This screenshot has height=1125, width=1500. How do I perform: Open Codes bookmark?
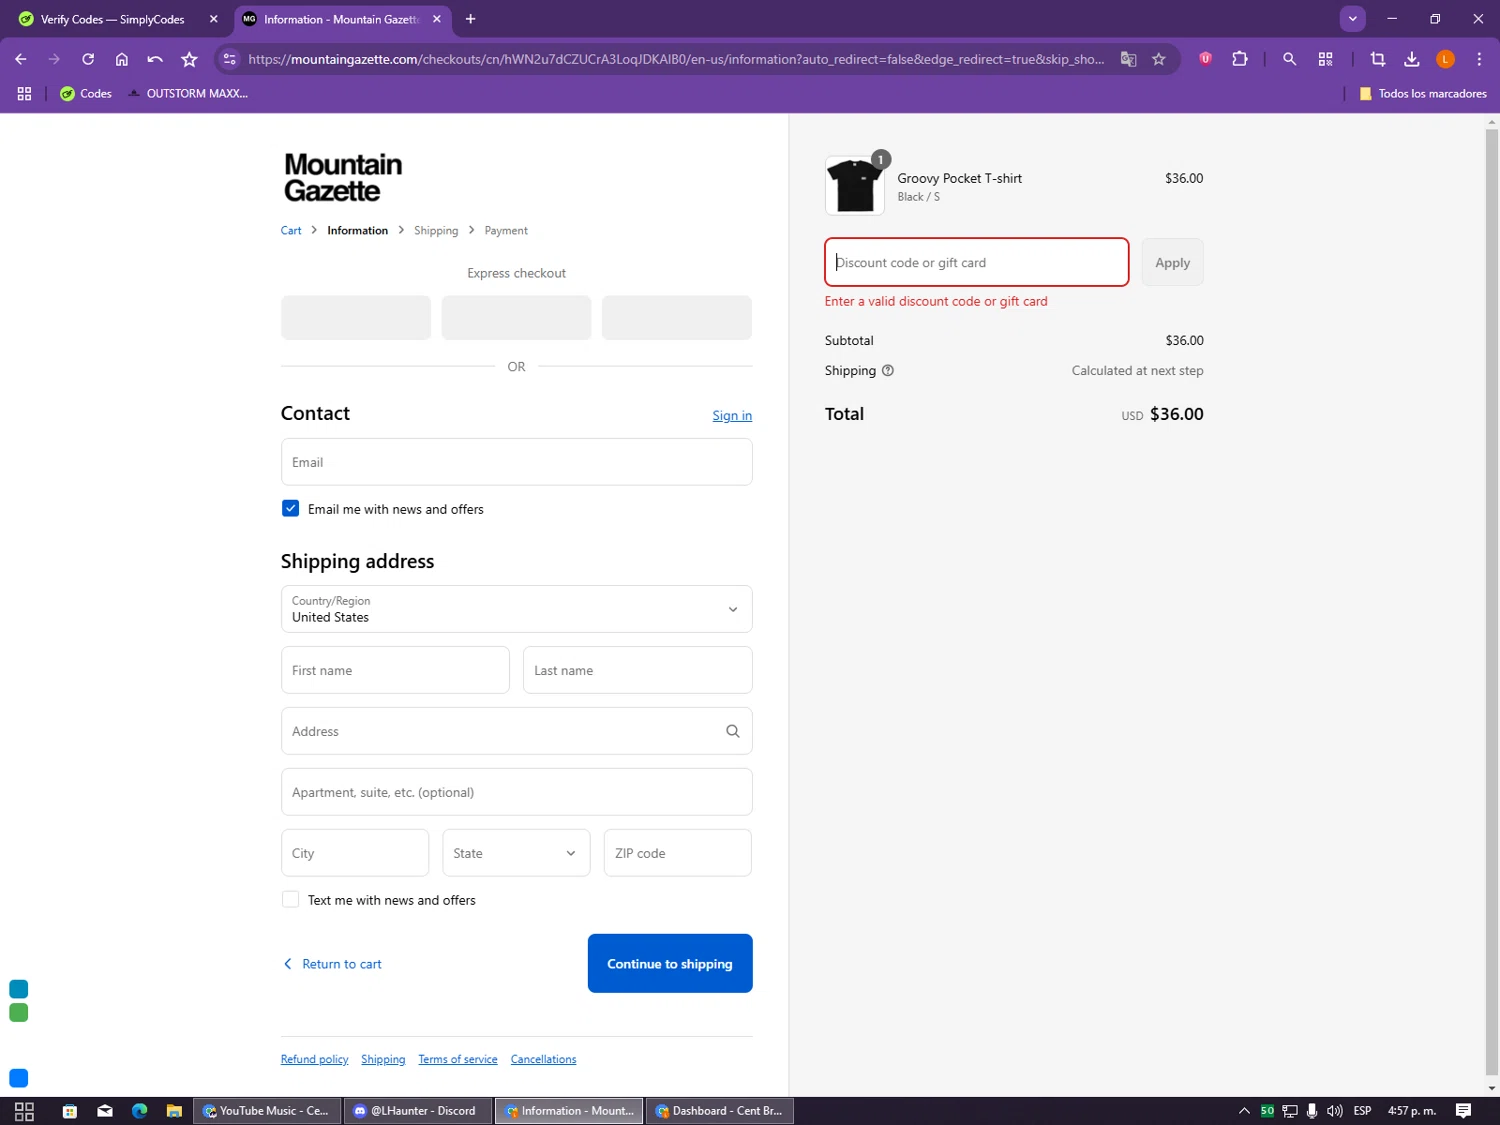pyautogui.click(x=86, y=93)
